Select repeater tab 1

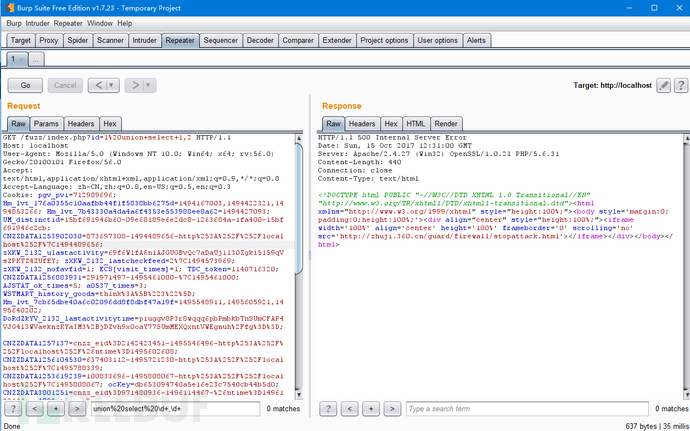[x=13, y=59]
